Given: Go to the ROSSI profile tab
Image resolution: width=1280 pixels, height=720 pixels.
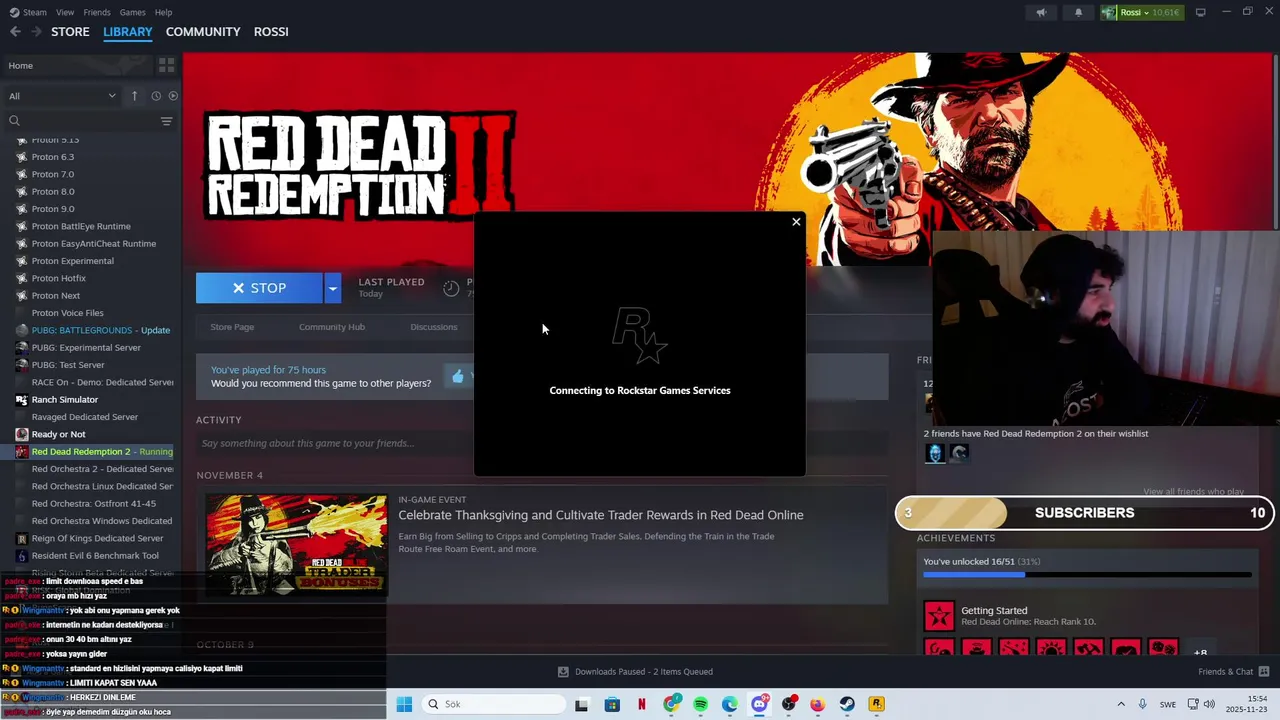Looking at the screenshot, I should [x=271, y=32].
